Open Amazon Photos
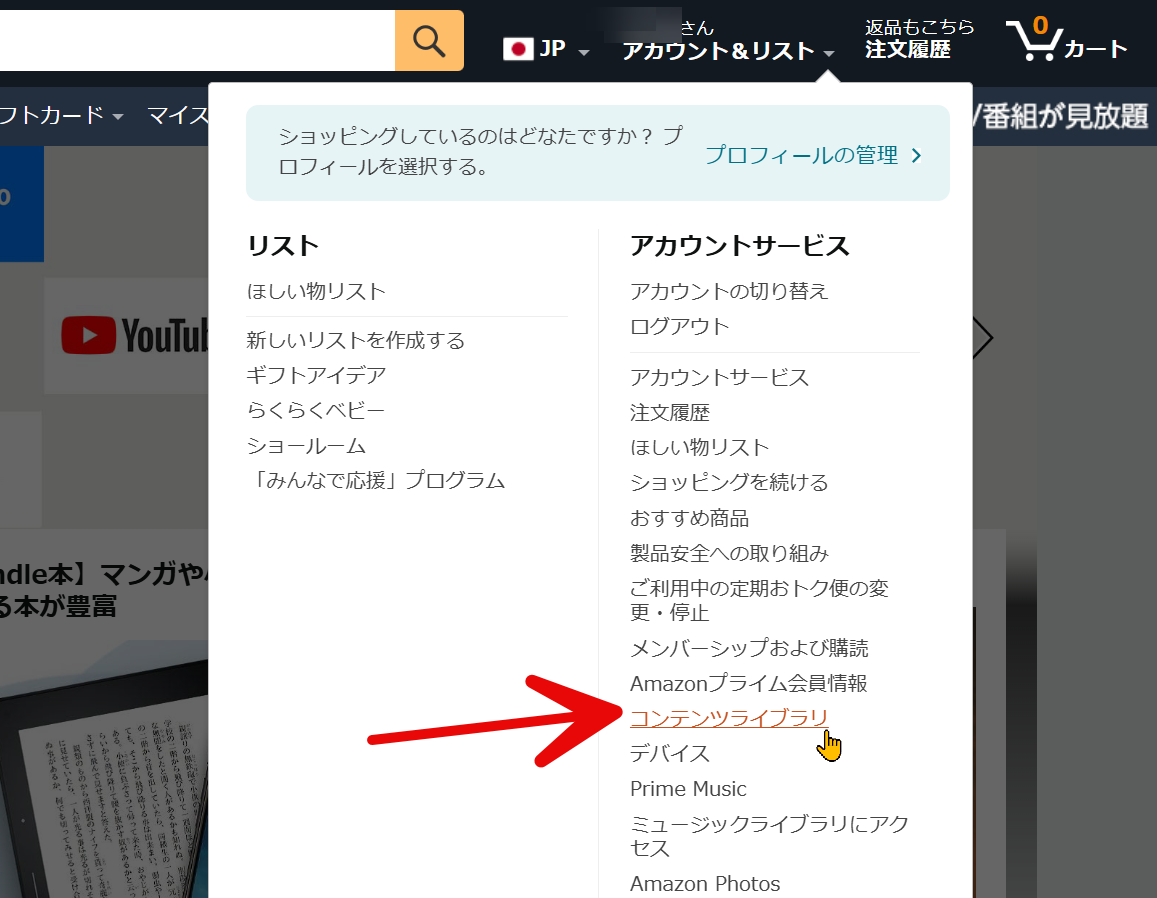 coord(705,883)
